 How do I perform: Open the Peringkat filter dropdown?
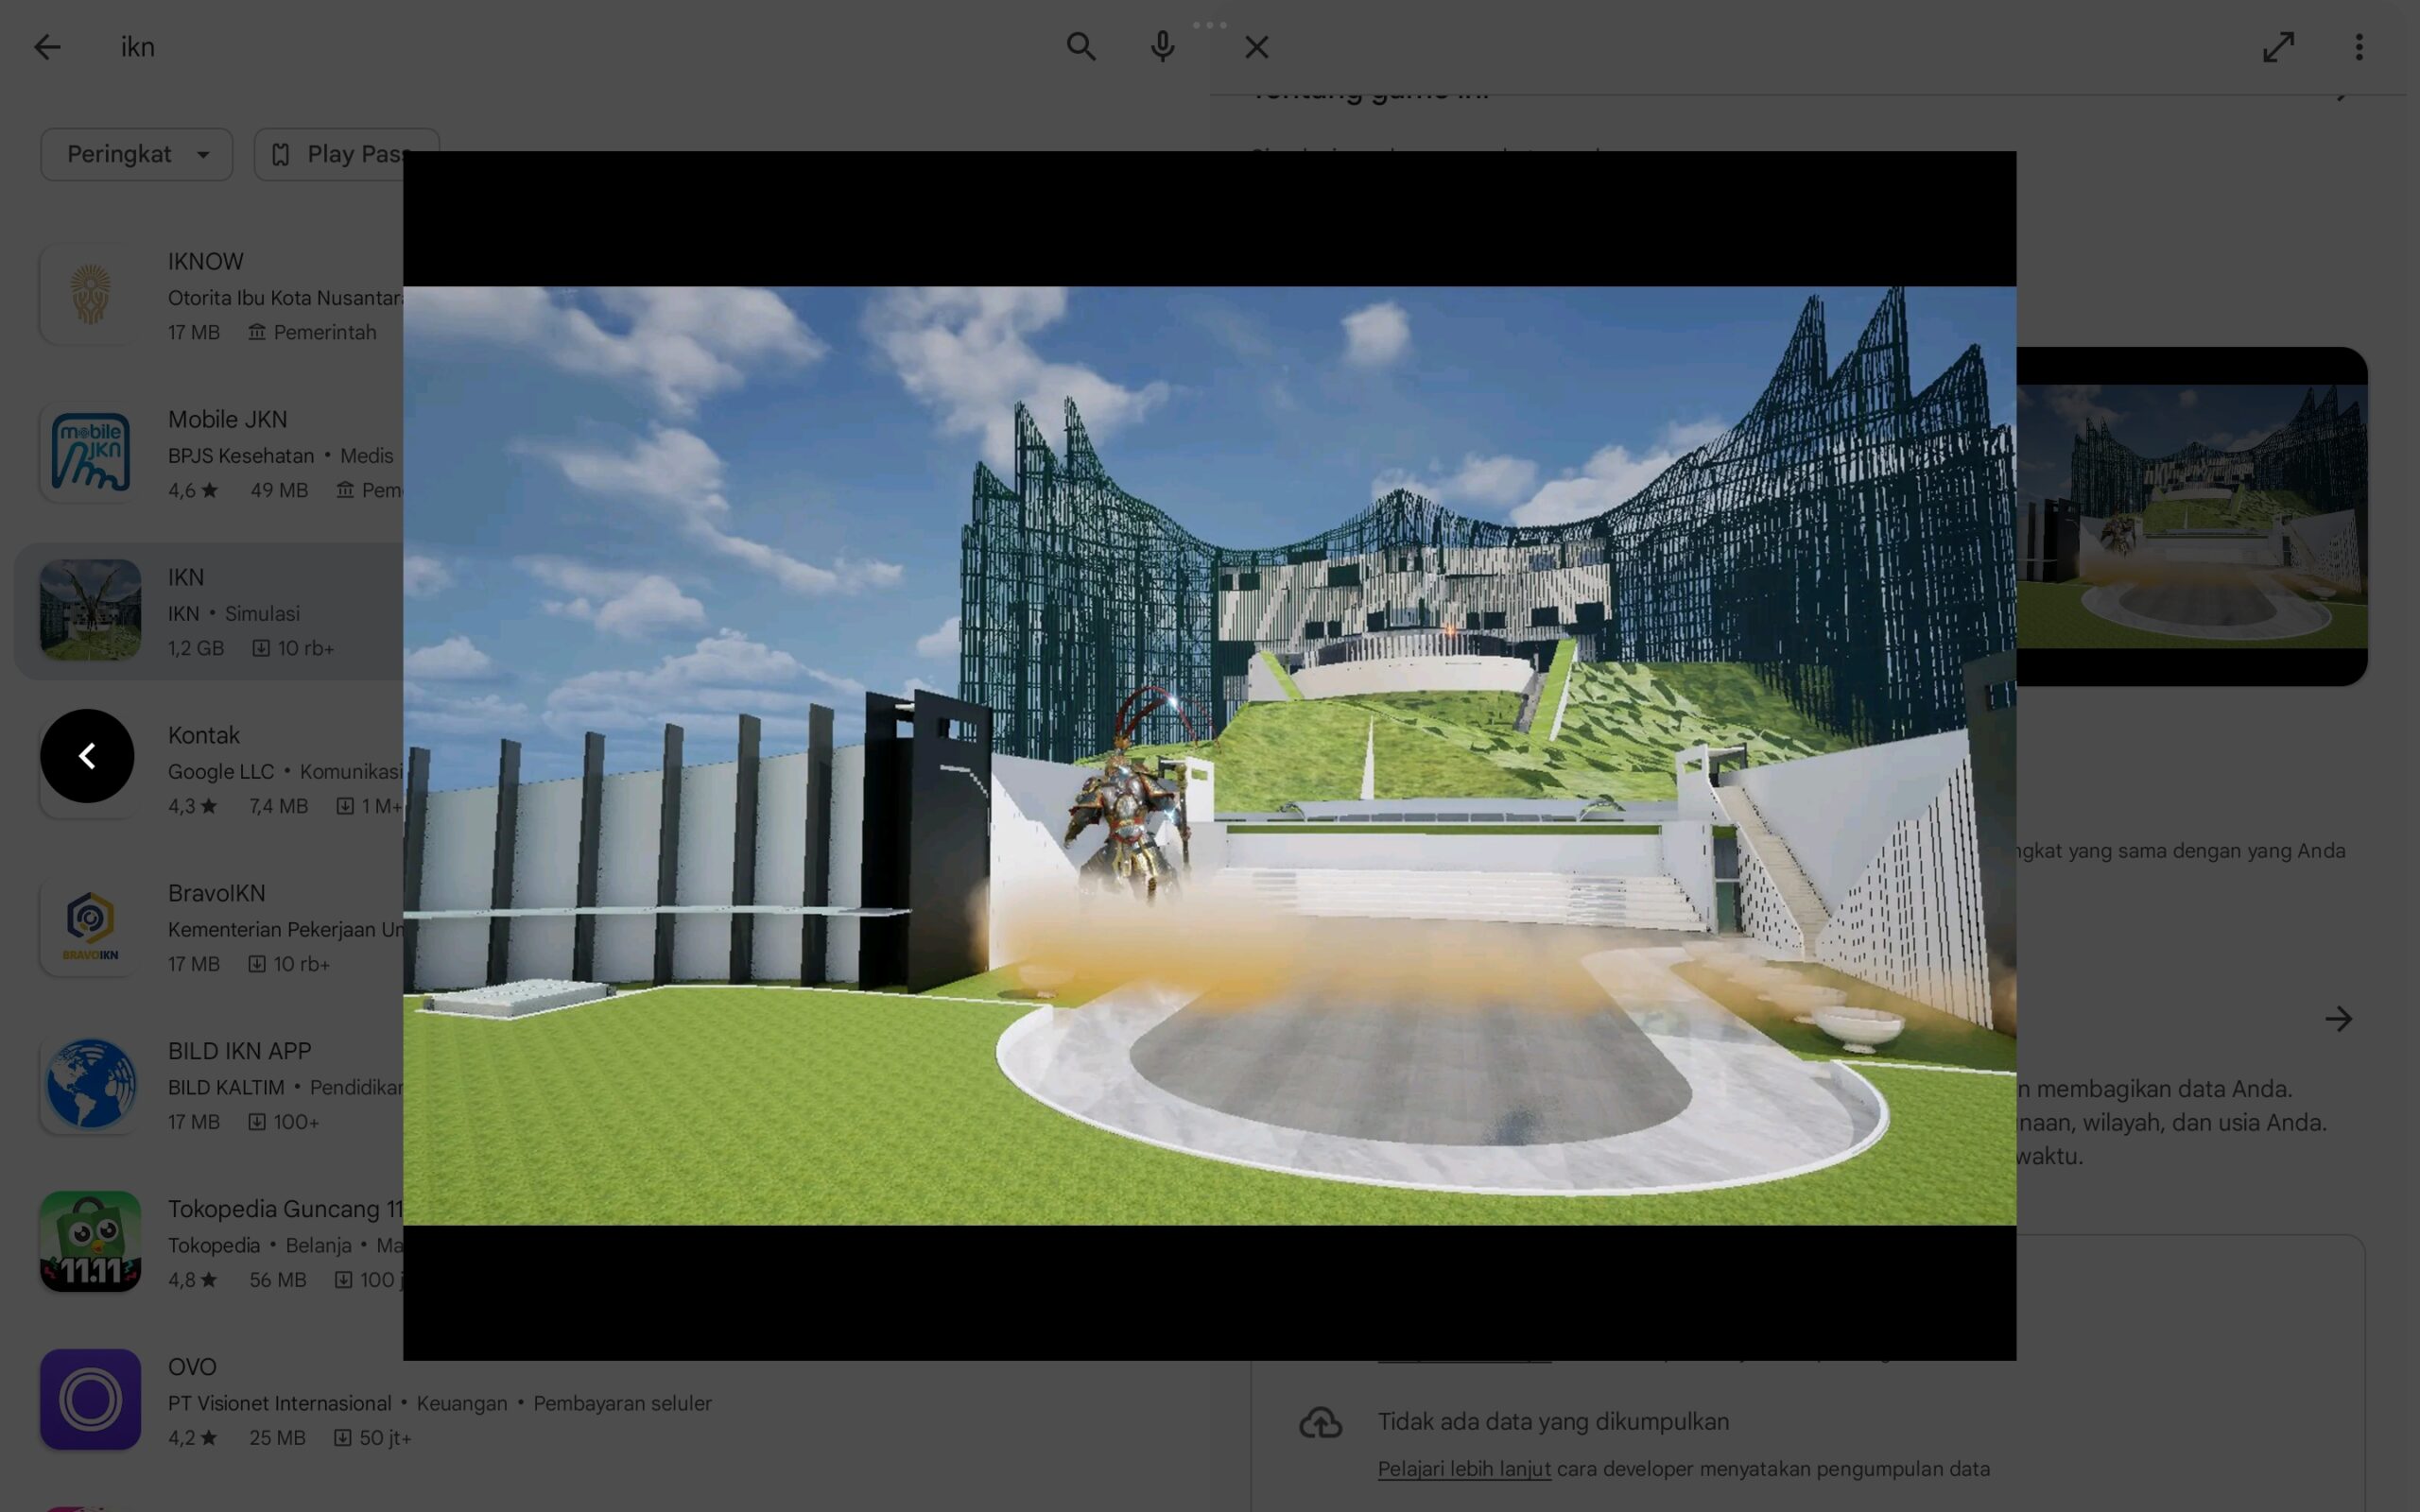[x=137, y=154]
